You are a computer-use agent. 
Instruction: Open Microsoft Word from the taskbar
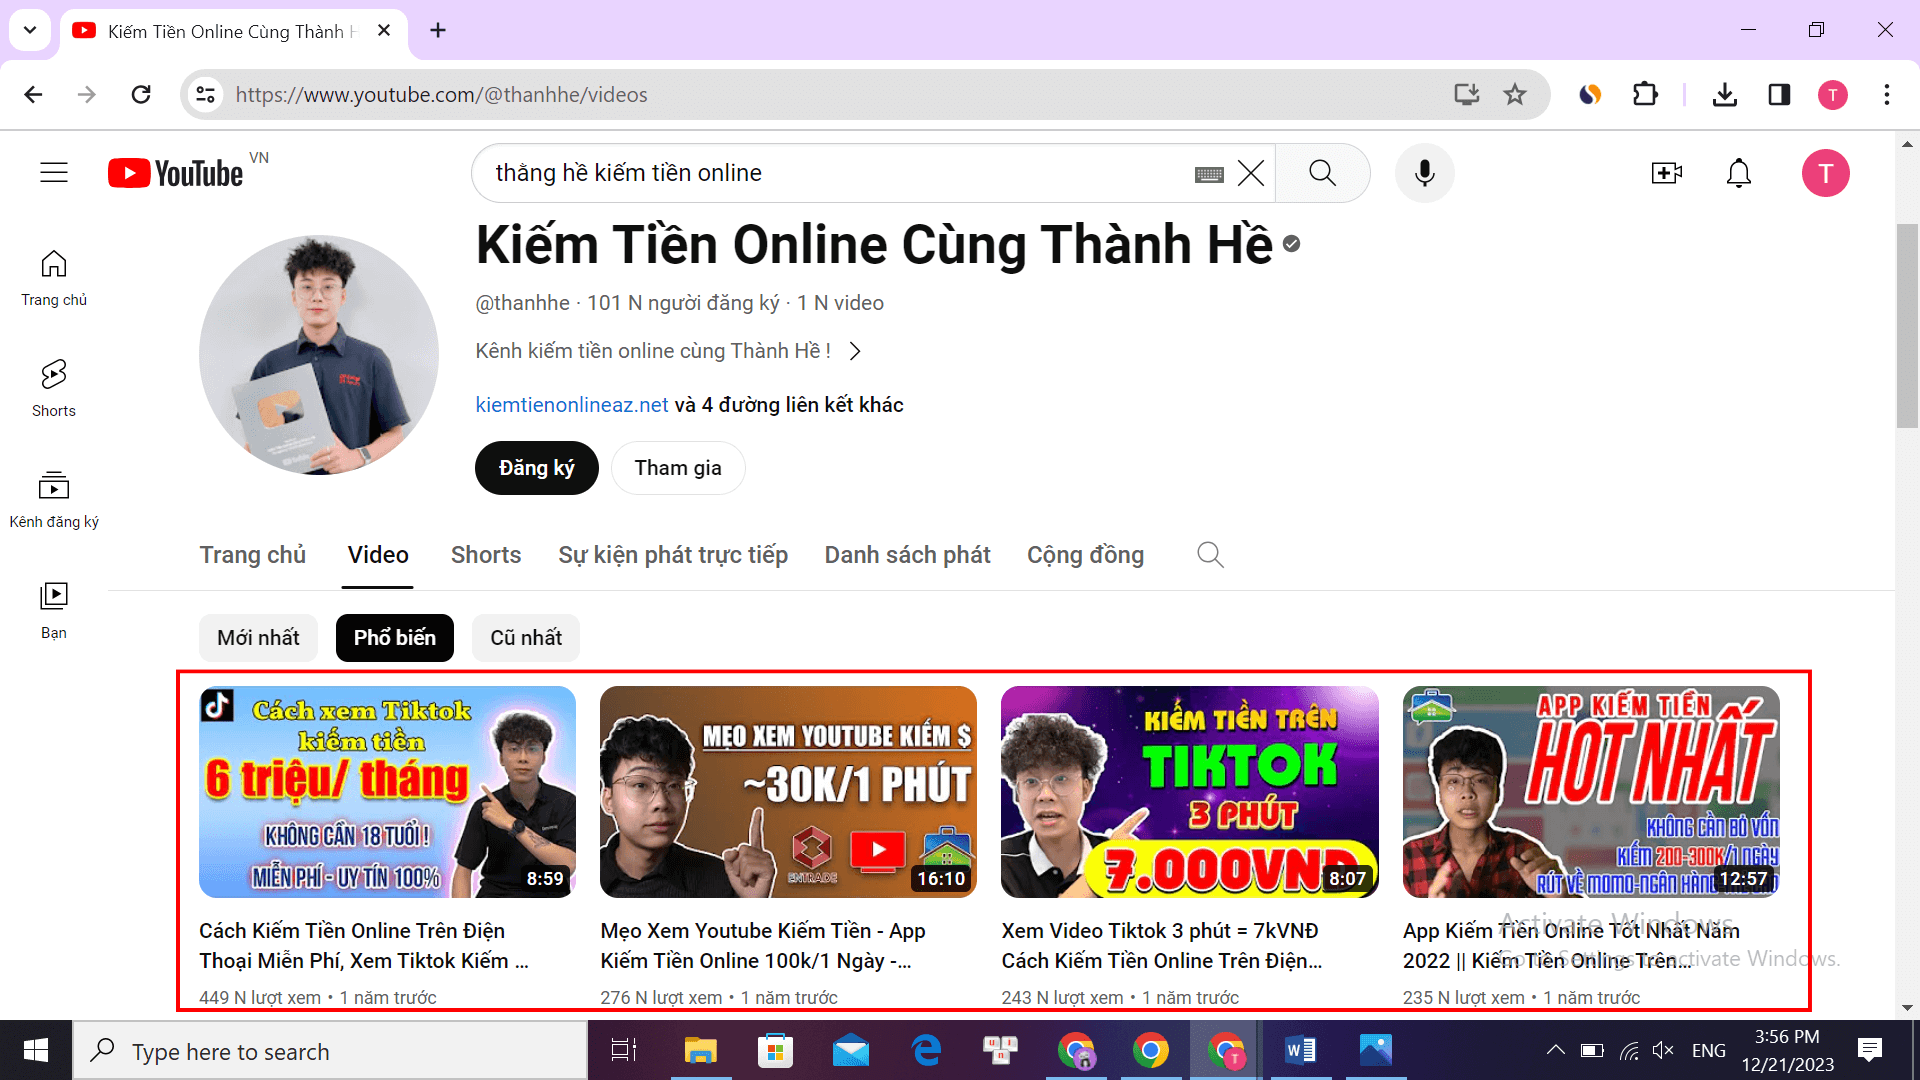[x=1300, y=1050]
